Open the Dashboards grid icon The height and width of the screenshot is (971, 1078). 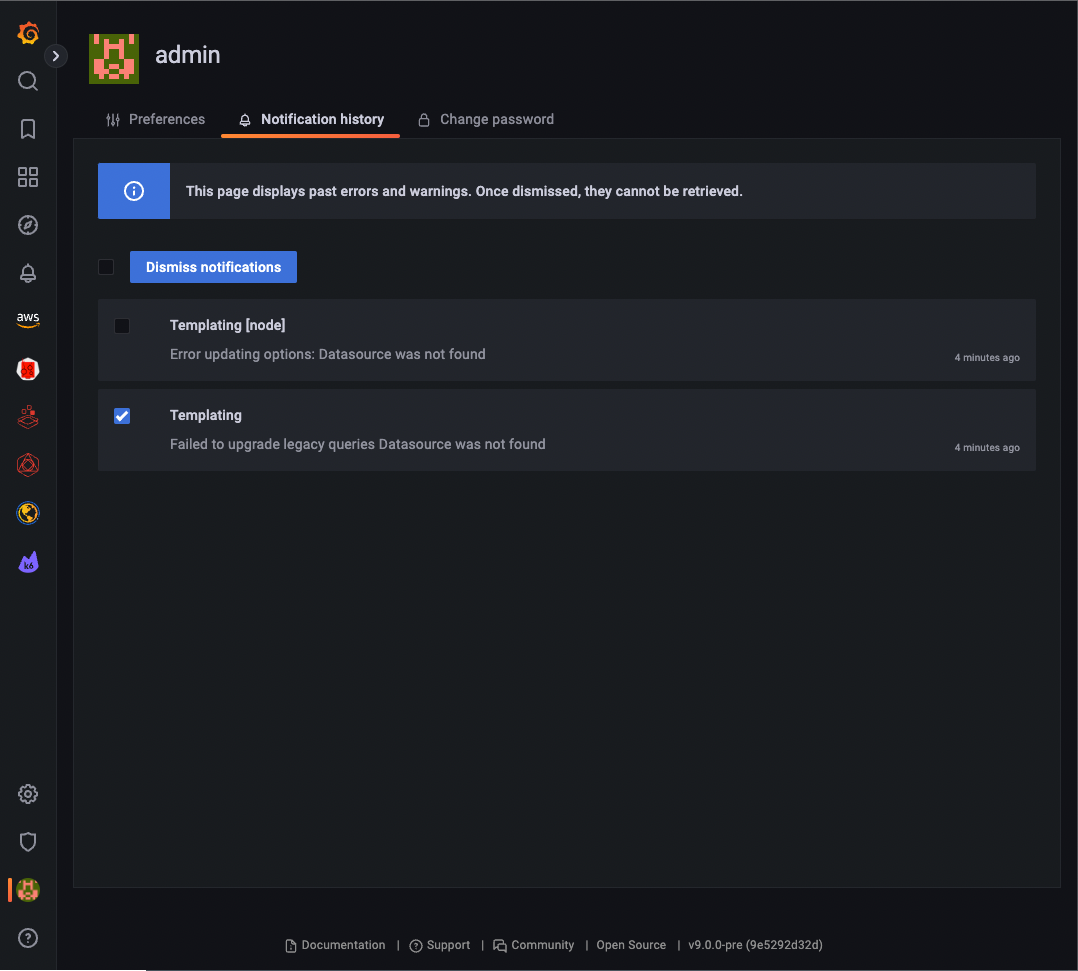[x=28, y=177]
